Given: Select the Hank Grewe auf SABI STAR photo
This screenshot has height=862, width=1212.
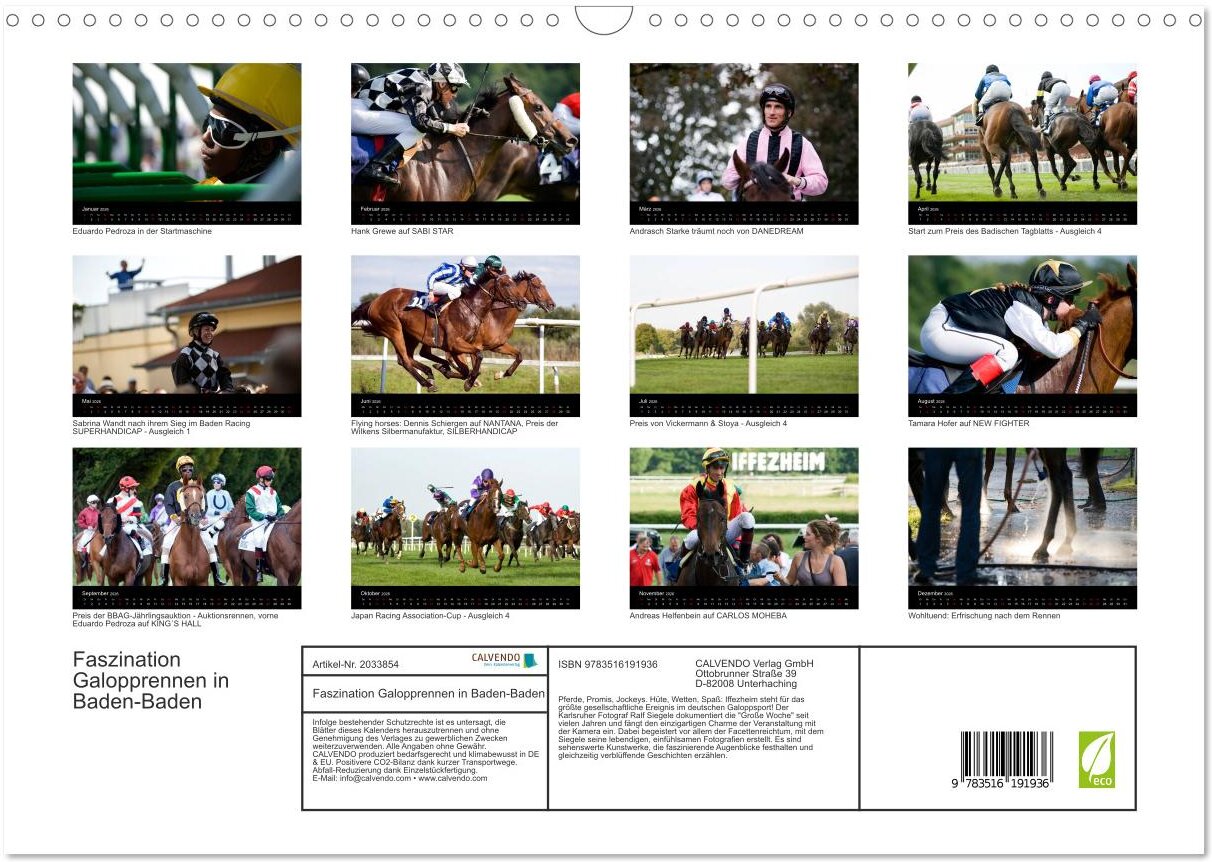Looking at the screenshot, I should 465,133.
